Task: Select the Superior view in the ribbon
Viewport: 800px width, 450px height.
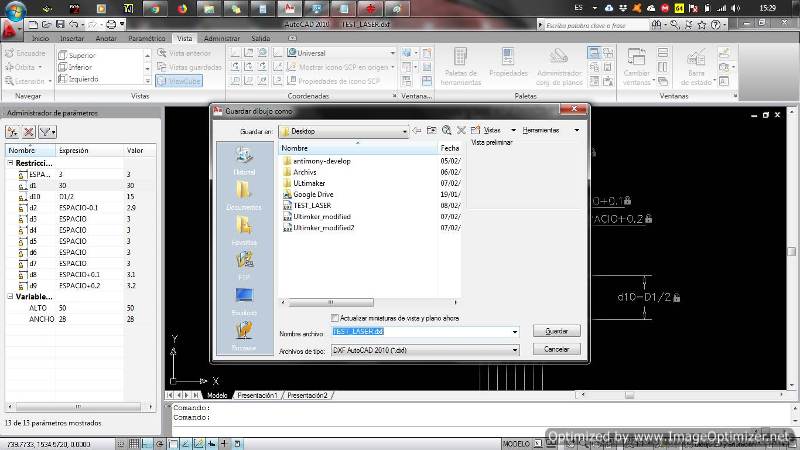Action: coord(78,55)
